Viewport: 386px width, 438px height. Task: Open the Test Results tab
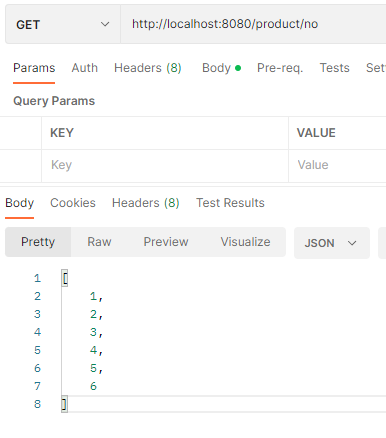tap(230, 203)
